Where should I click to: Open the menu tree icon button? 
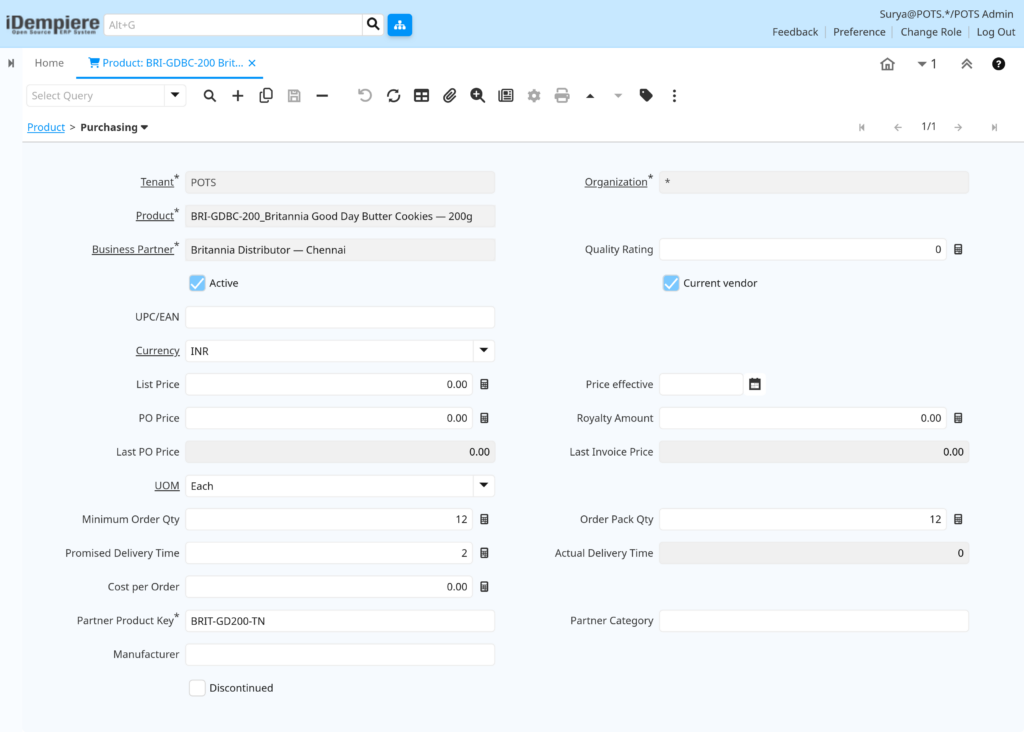(x=400, y=25)
